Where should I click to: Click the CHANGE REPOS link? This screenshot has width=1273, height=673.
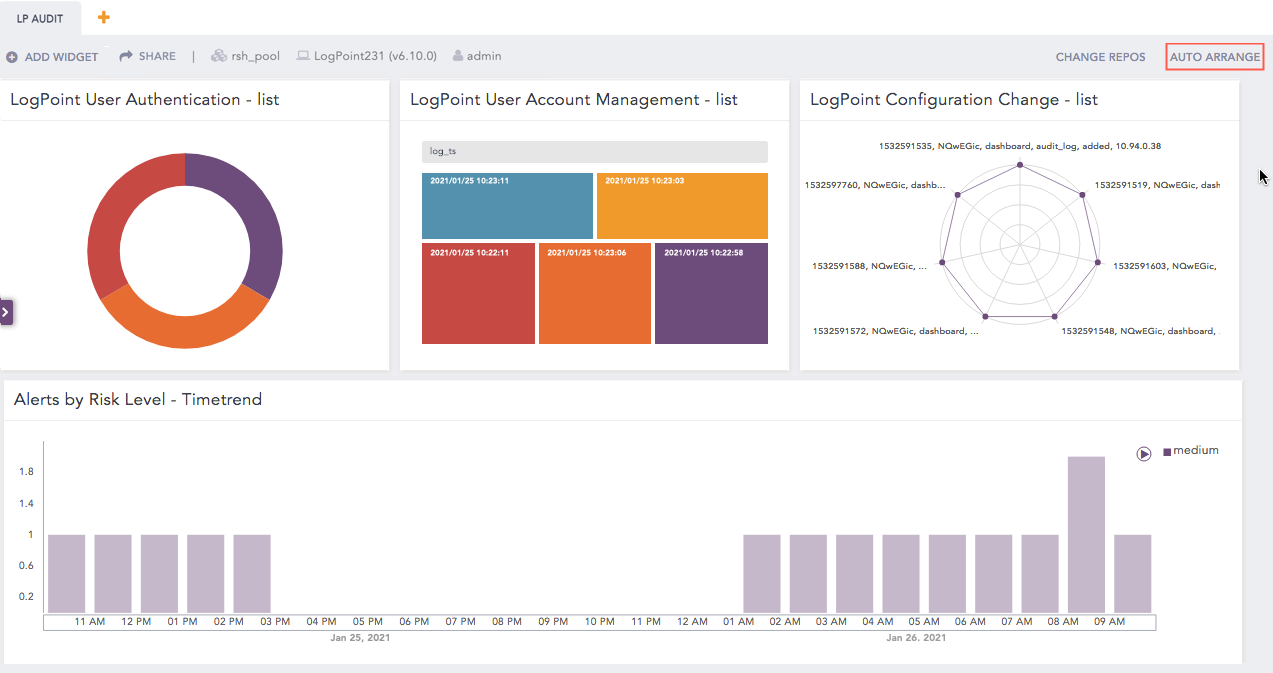pos(1100,57)
